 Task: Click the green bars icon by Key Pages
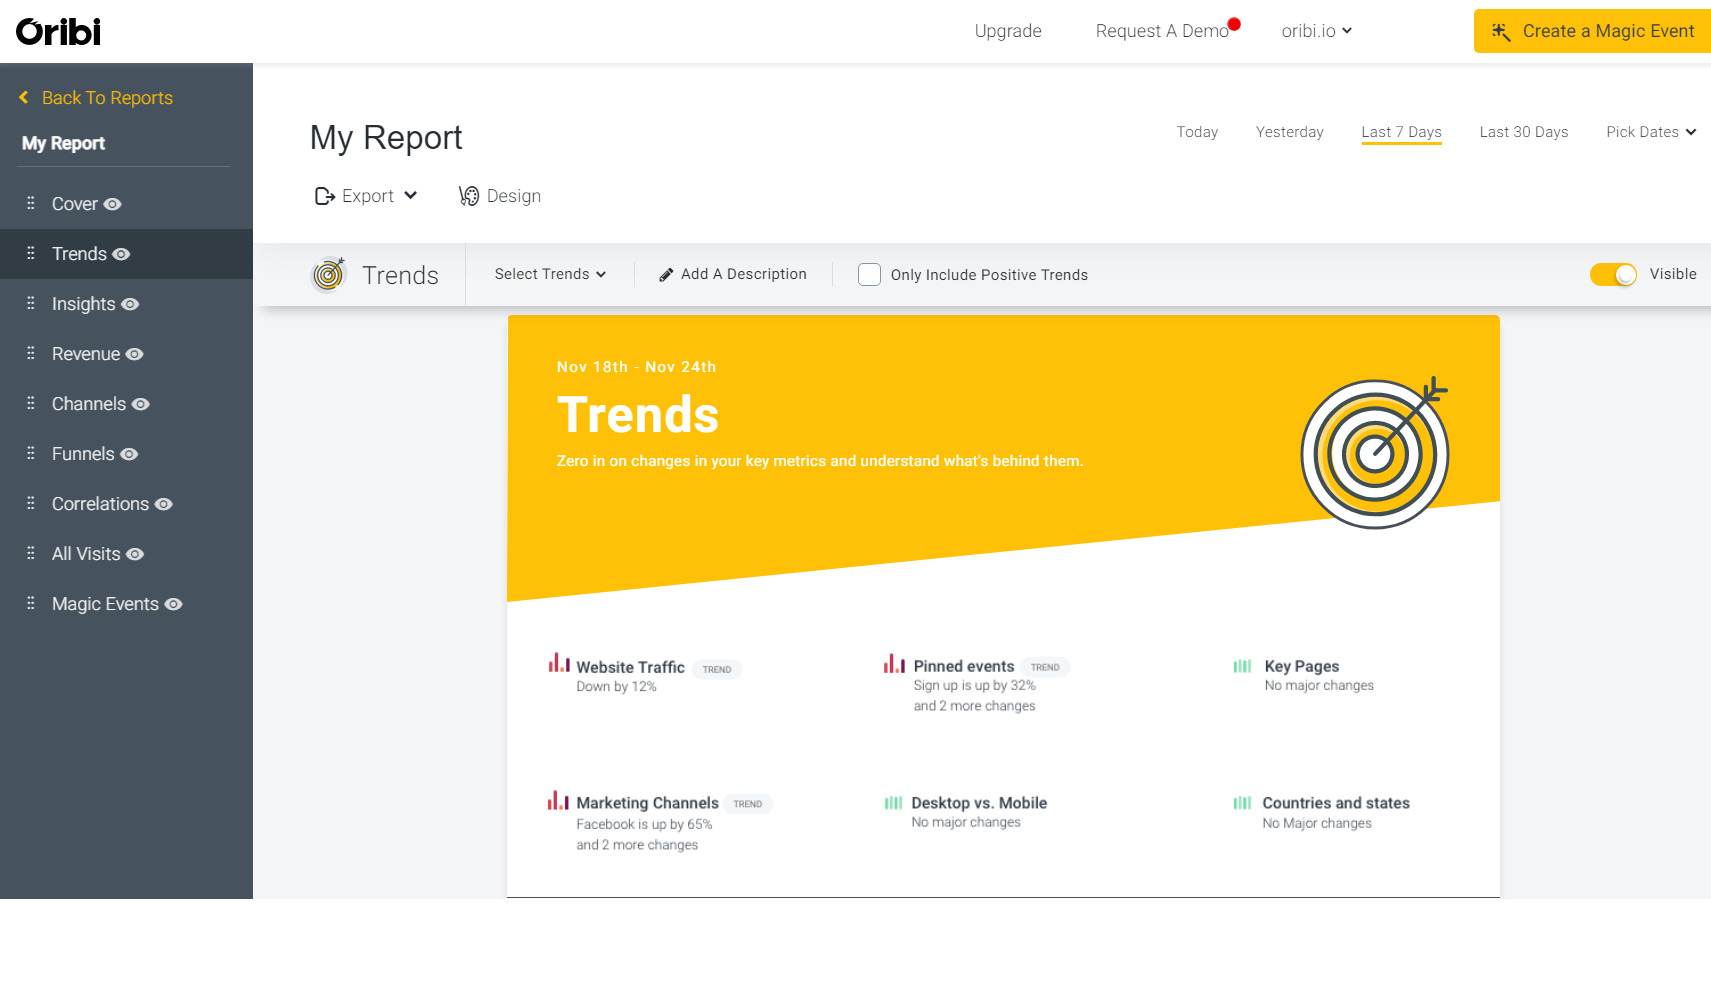(1242, 666)
